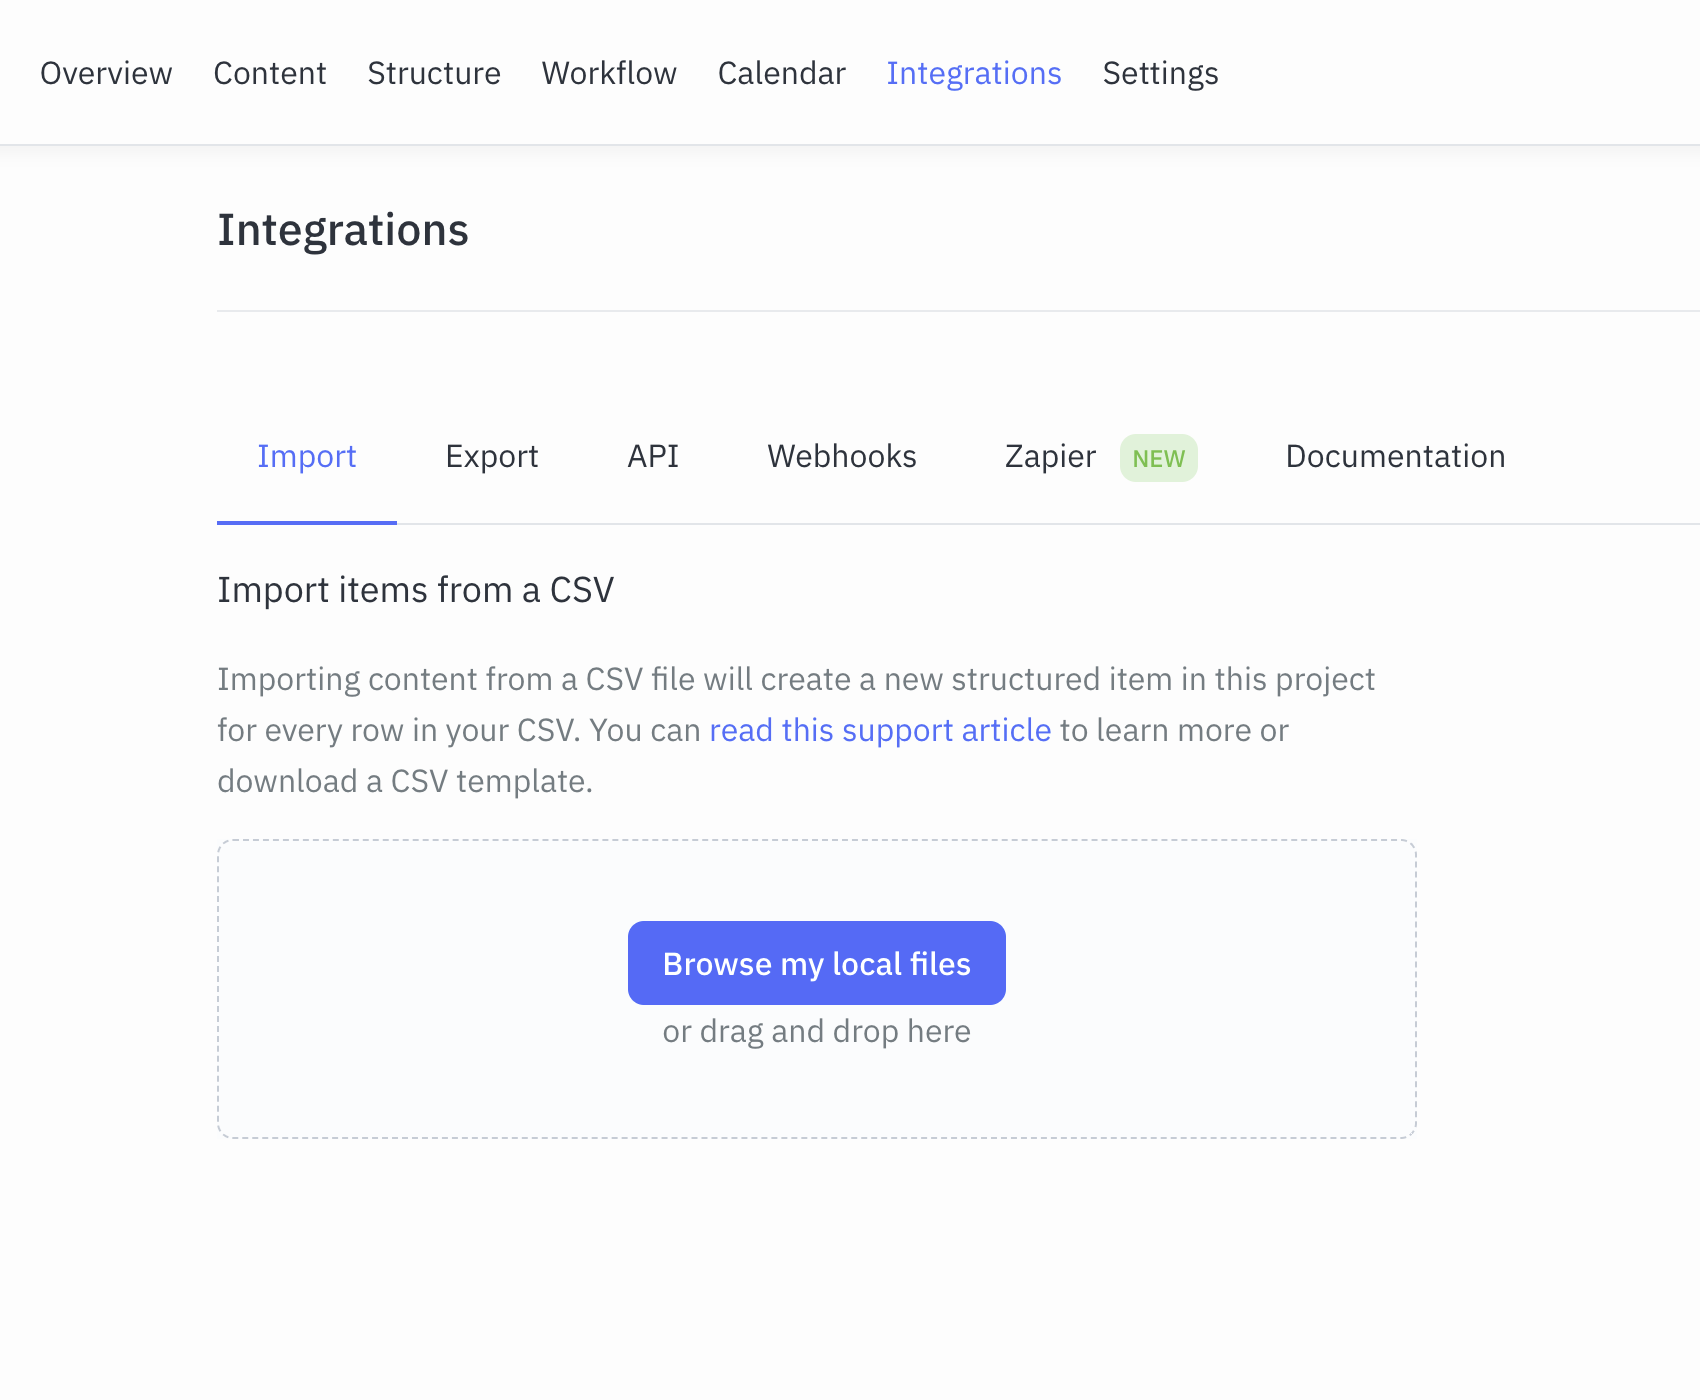Image resolution: width=1700 pixels, height=1400 pixels.
Task: Click the drag and drop upload area
Action: (816, 1100)
